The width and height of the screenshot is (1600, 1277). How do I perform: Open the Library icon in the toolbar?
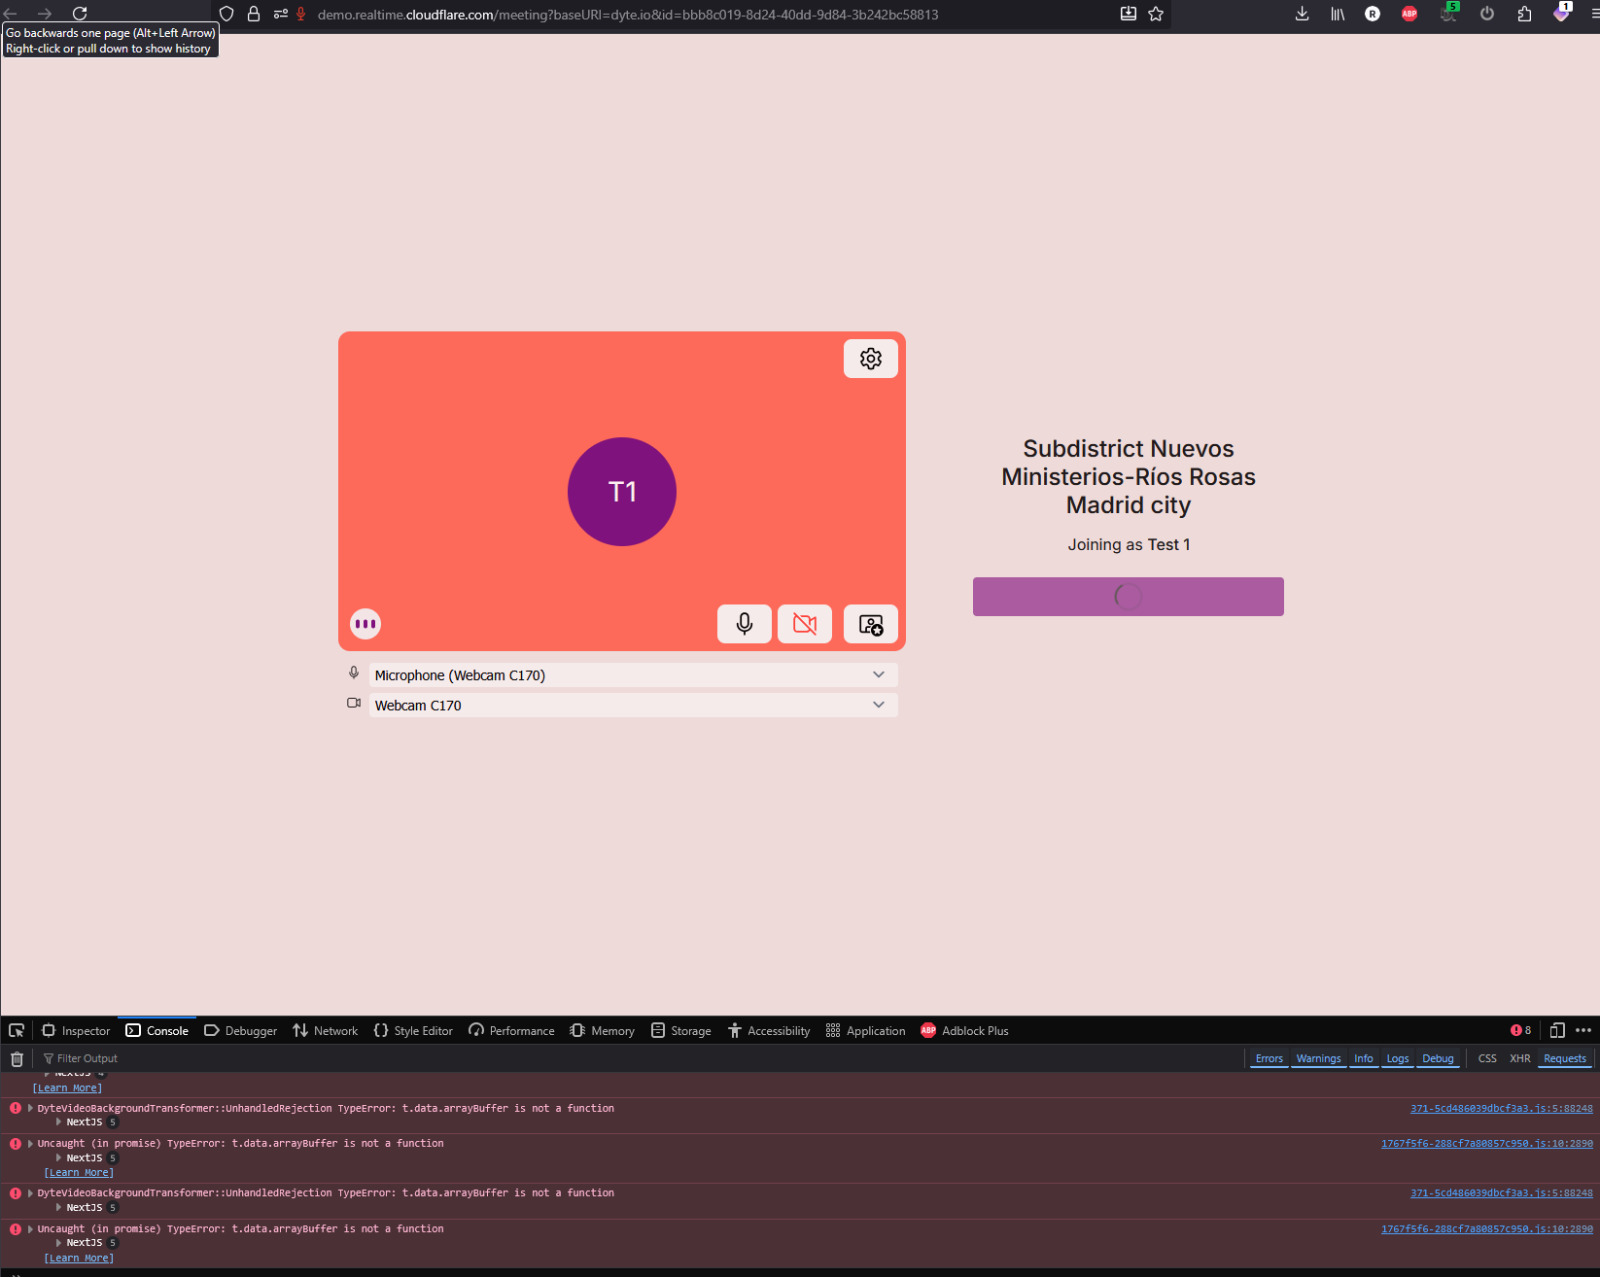[1337, 14]
